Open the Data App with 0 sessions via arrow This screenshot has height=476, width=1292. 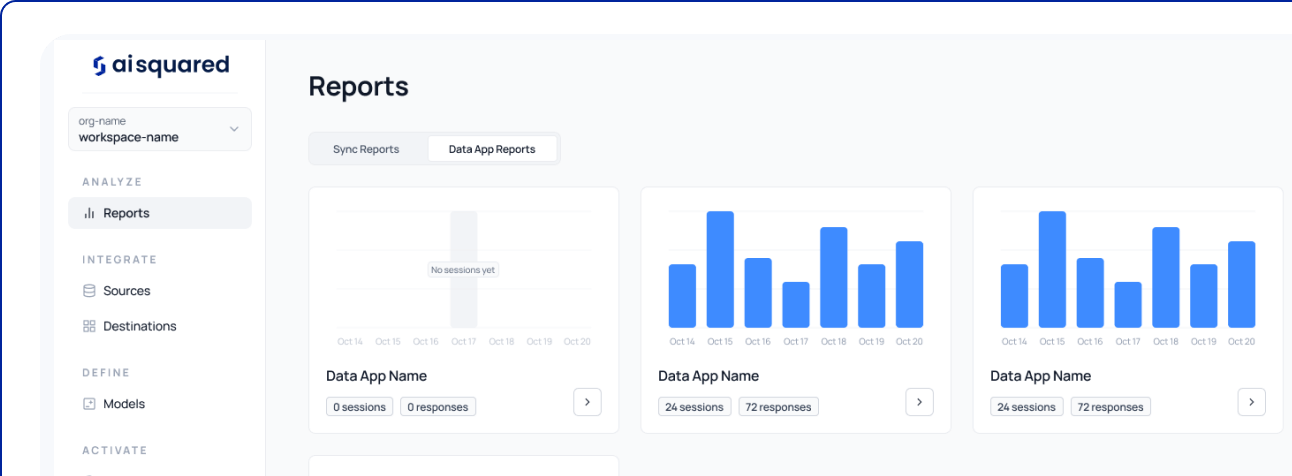(x=587, y=402)
